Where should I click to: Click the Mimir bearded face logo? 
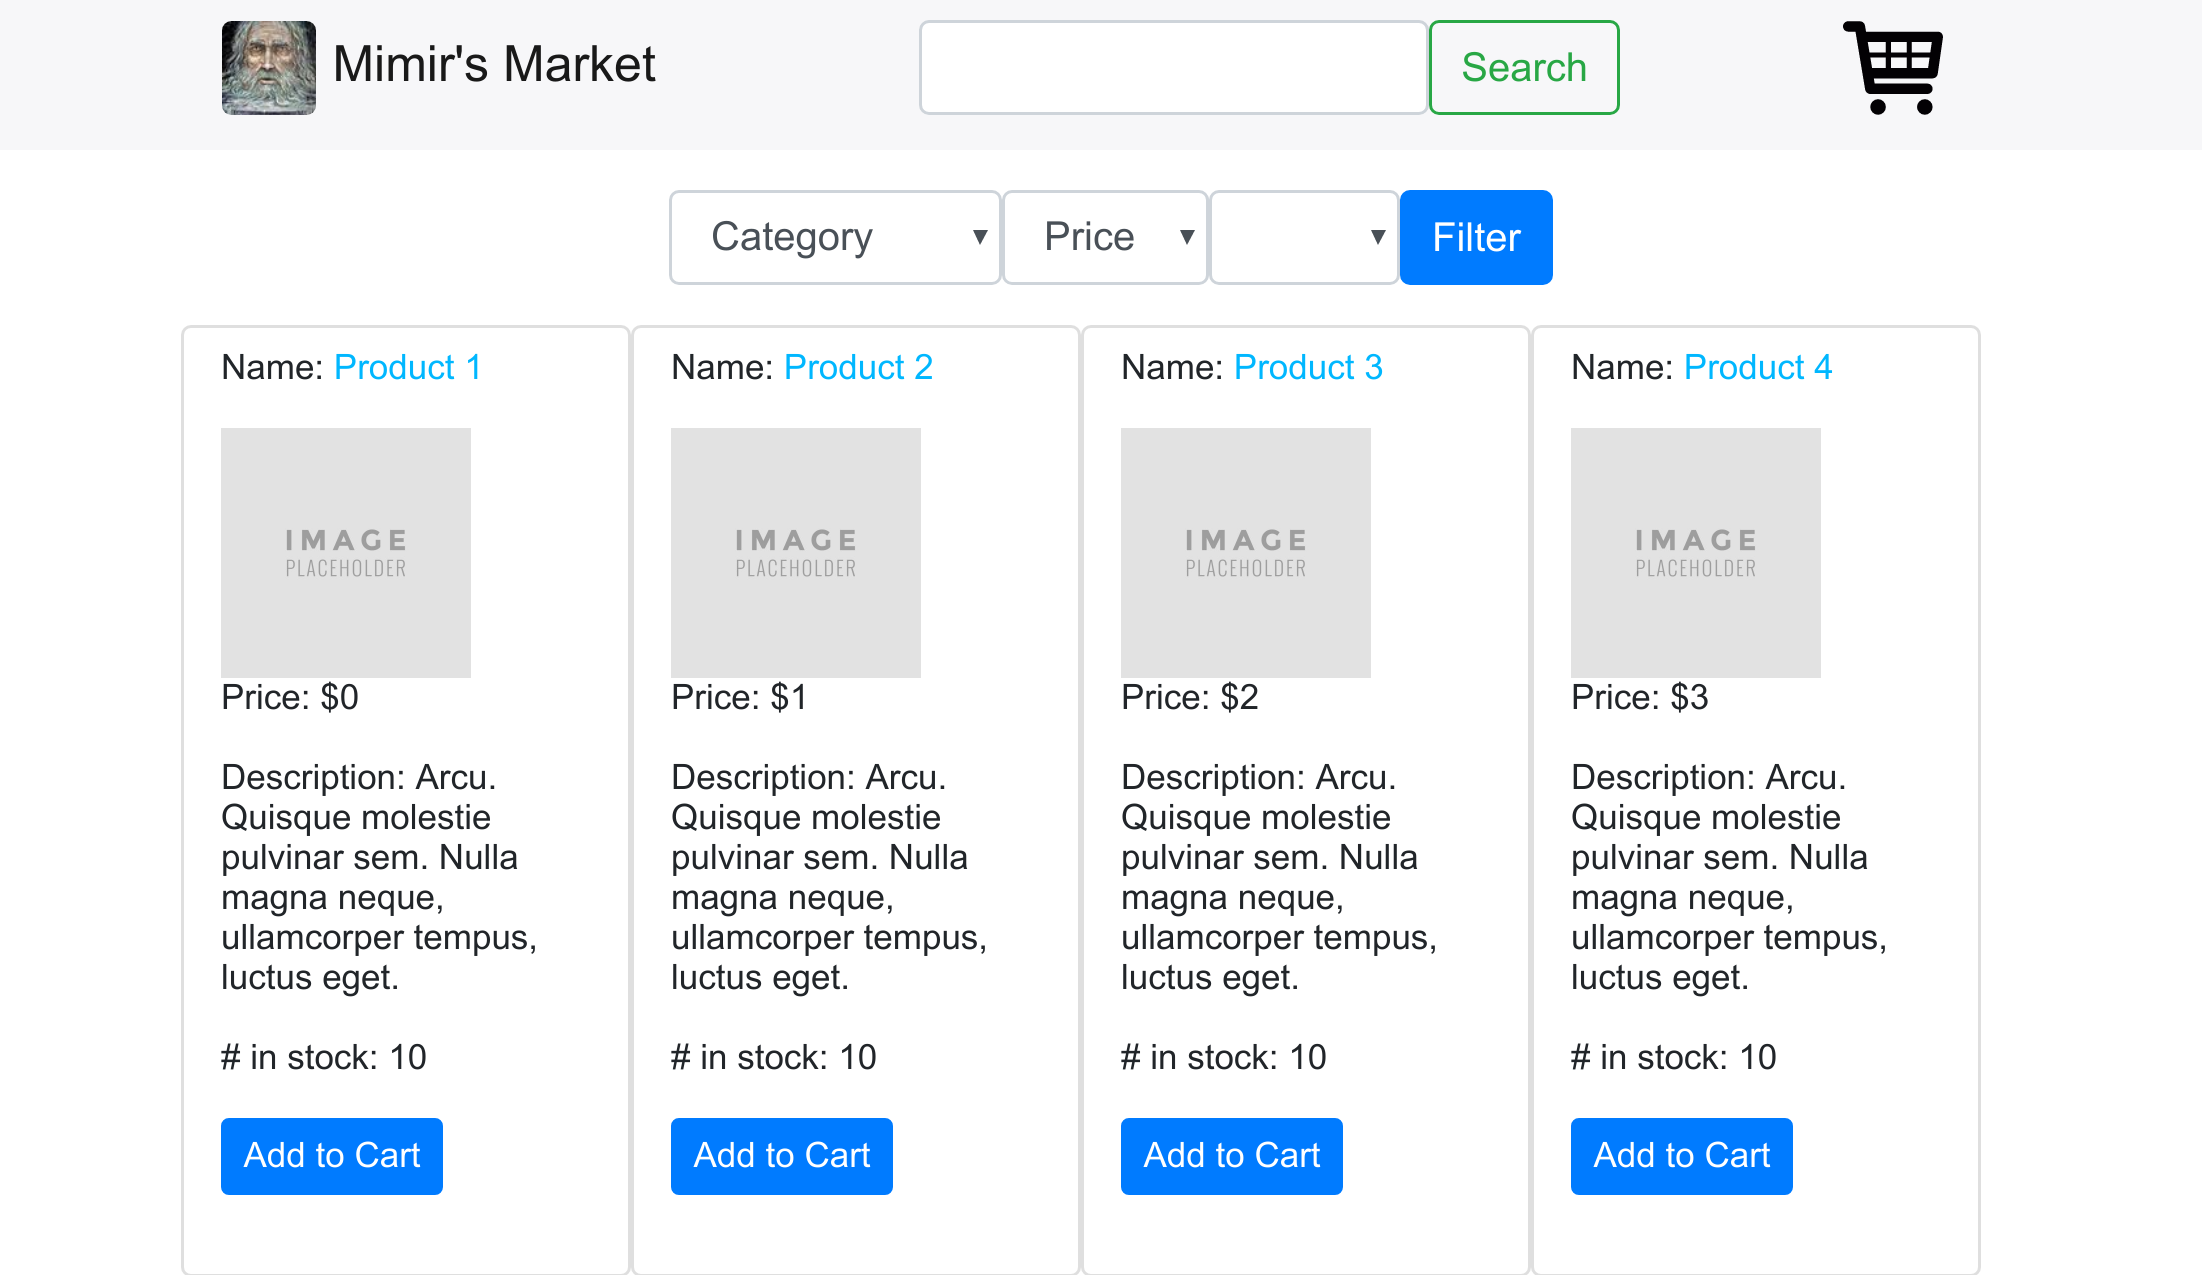[268, 67]
